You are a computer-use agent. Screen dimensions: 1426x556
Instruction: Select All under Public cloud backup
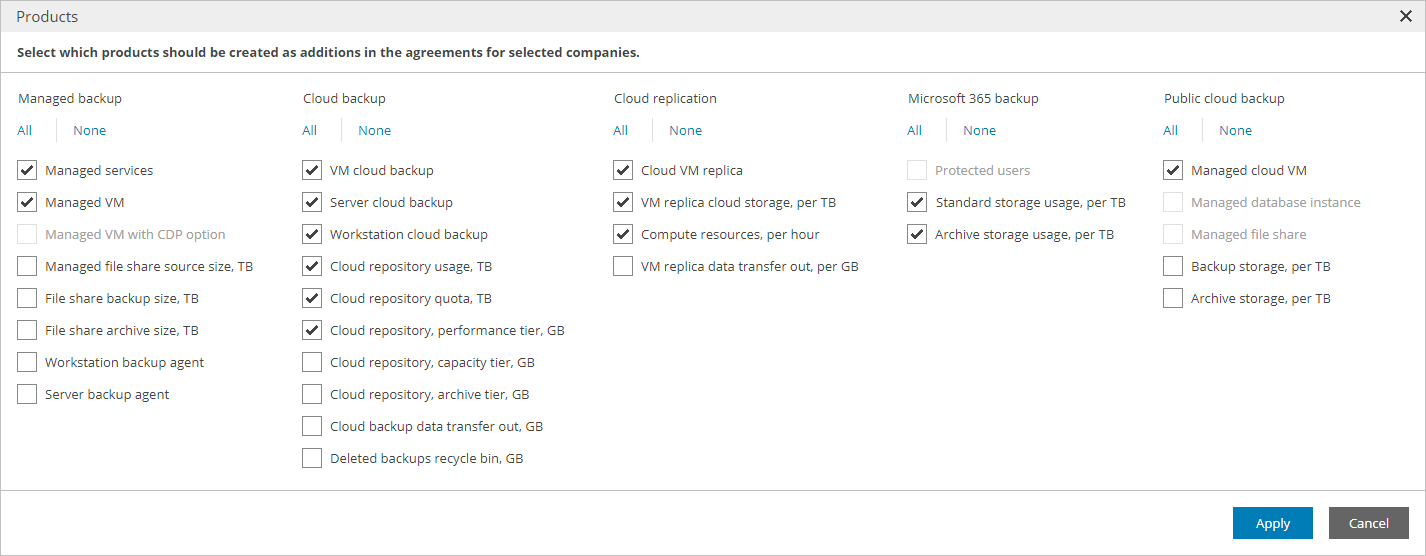click(x=1171, y=130)
